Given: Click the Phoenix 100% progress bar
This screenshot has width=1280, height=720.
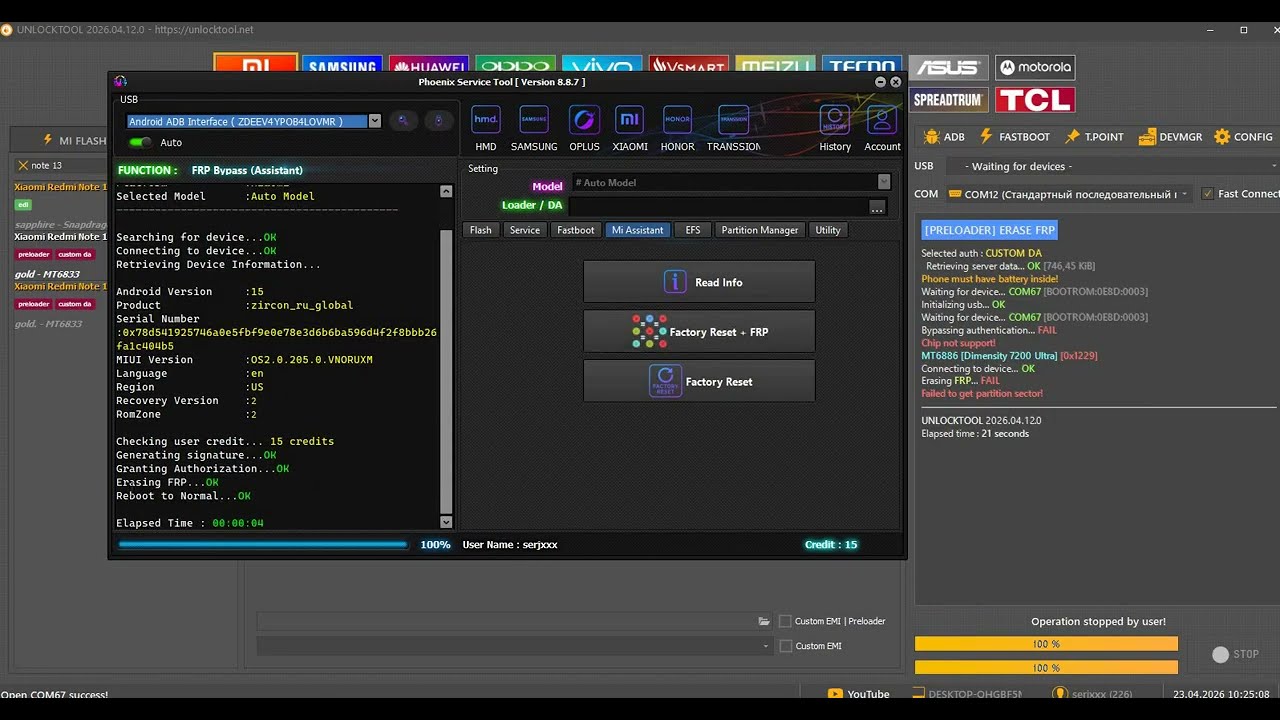Looking at the screenshot, I should pos(263,545).
